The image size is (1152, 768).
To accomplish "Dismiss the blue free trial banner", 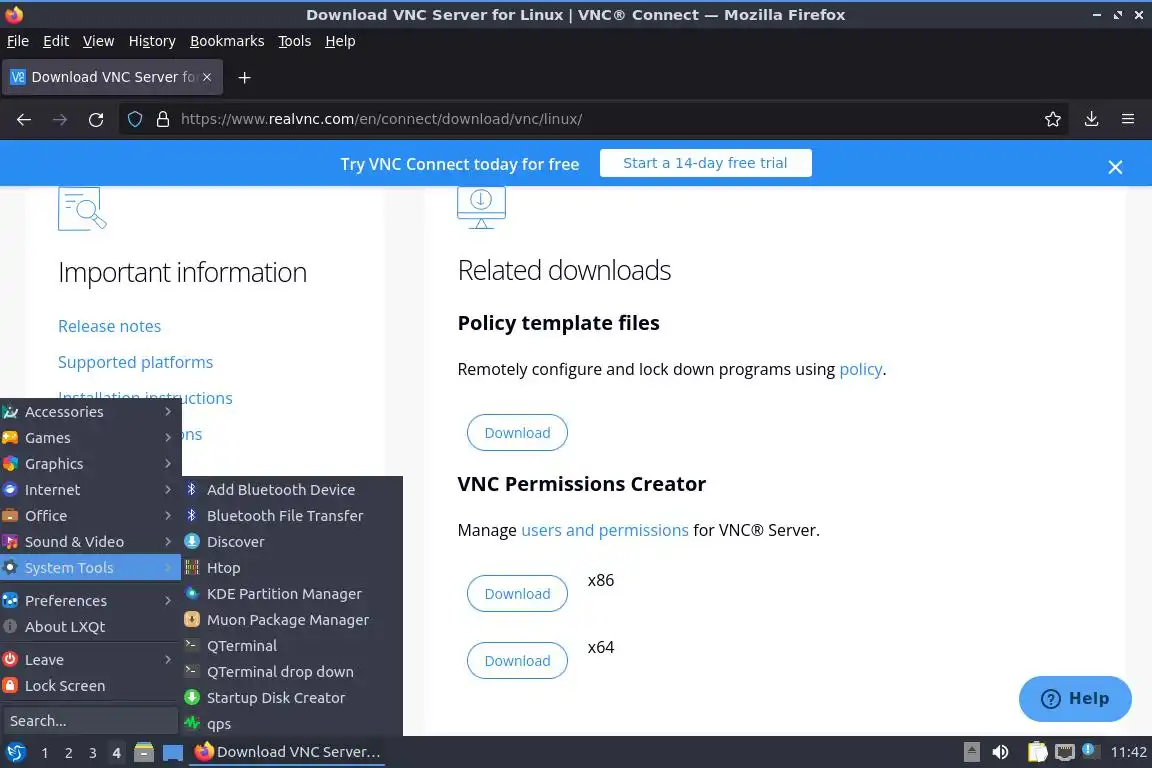I will [1115, 167].
